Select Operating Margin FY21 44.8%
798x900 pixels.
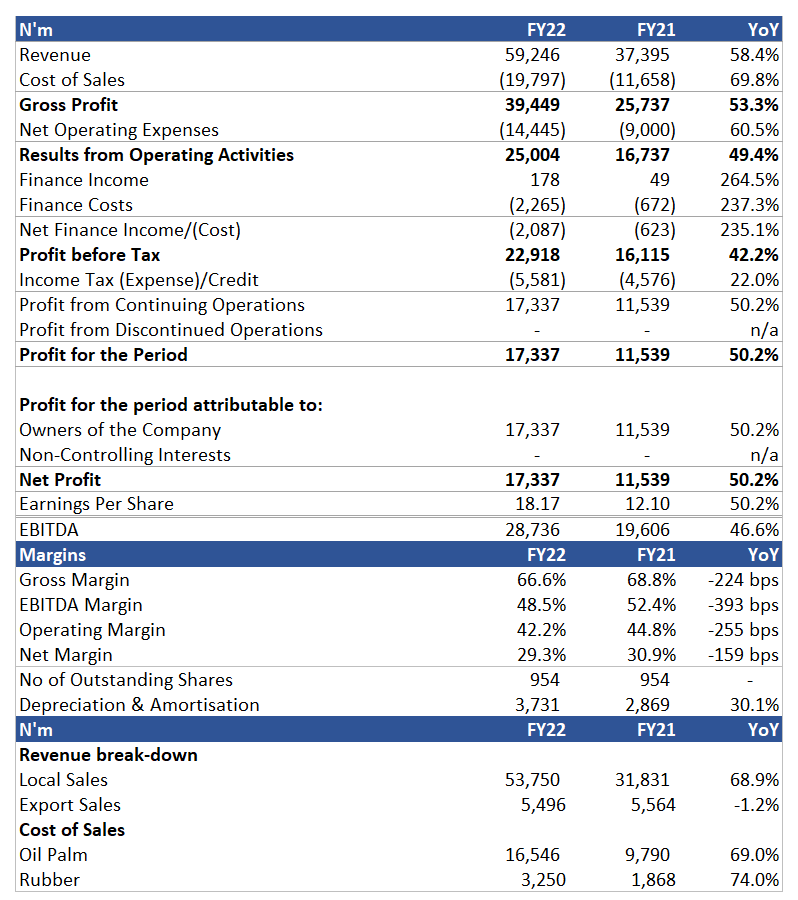(651, 630)
